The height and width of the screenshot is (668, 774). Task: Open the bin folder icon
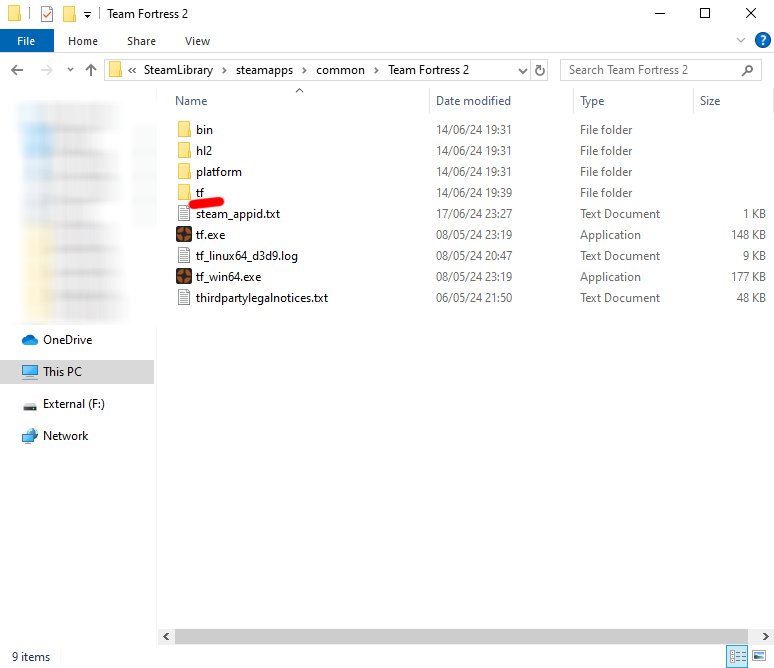coord(184,129)
